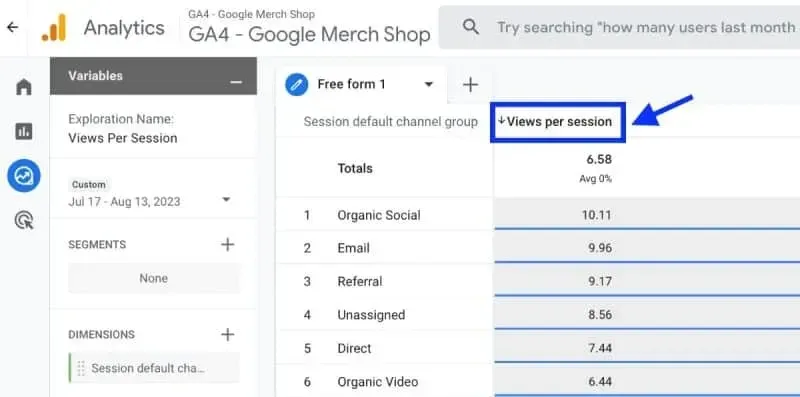Go back with the left arrow
Image resolution: width=800 pixels, height=397 pixels.
13,28
